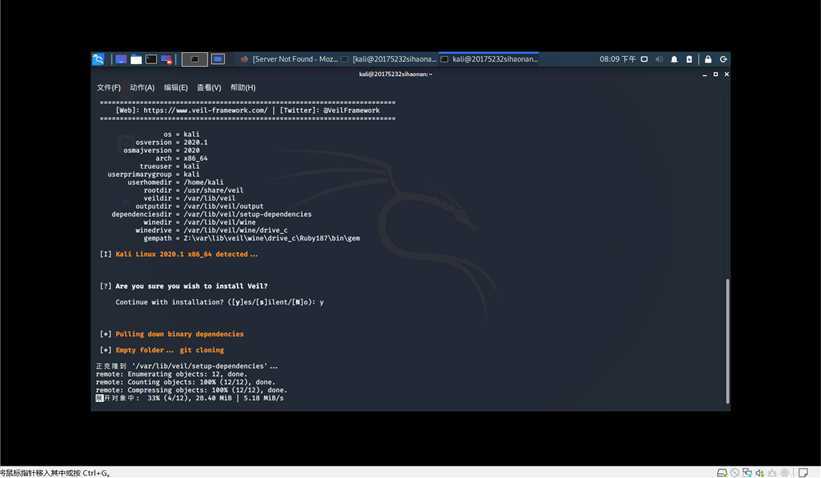Click the show desktop panel icon
Image resolution: width=821 pixels, height=478 pixels.
121,59
